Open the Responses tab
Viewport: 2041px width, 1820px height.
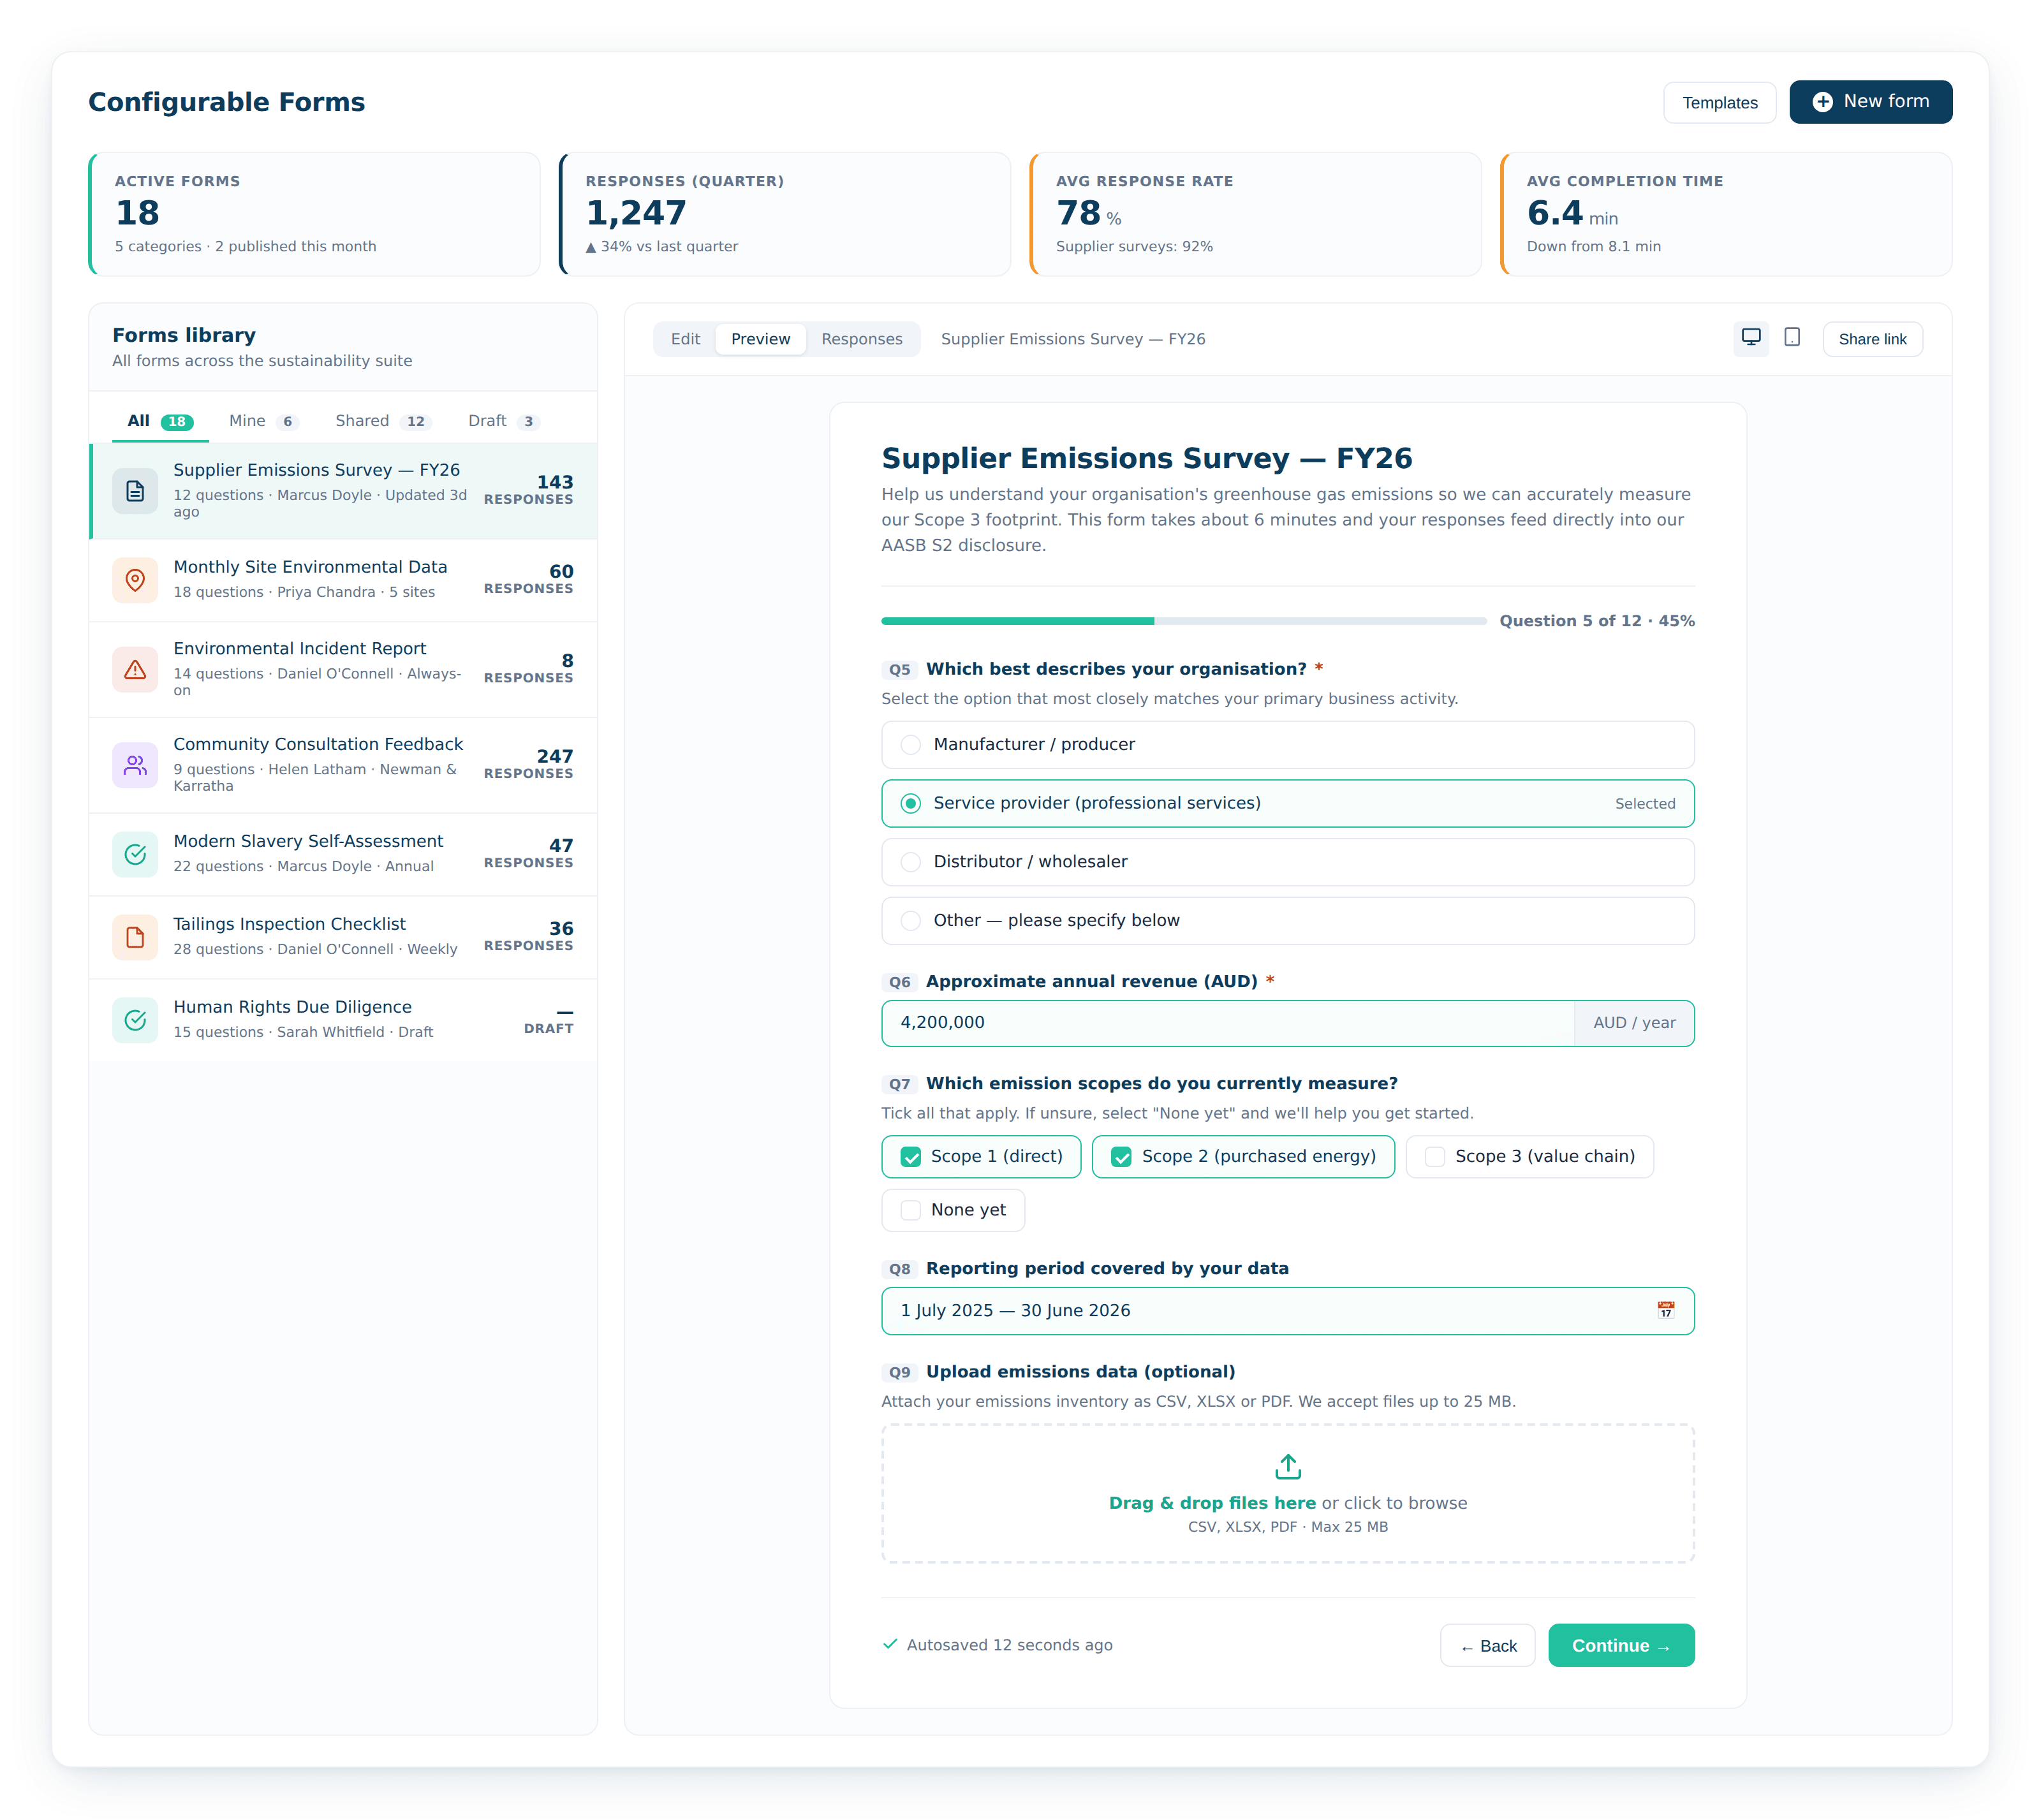861,339
